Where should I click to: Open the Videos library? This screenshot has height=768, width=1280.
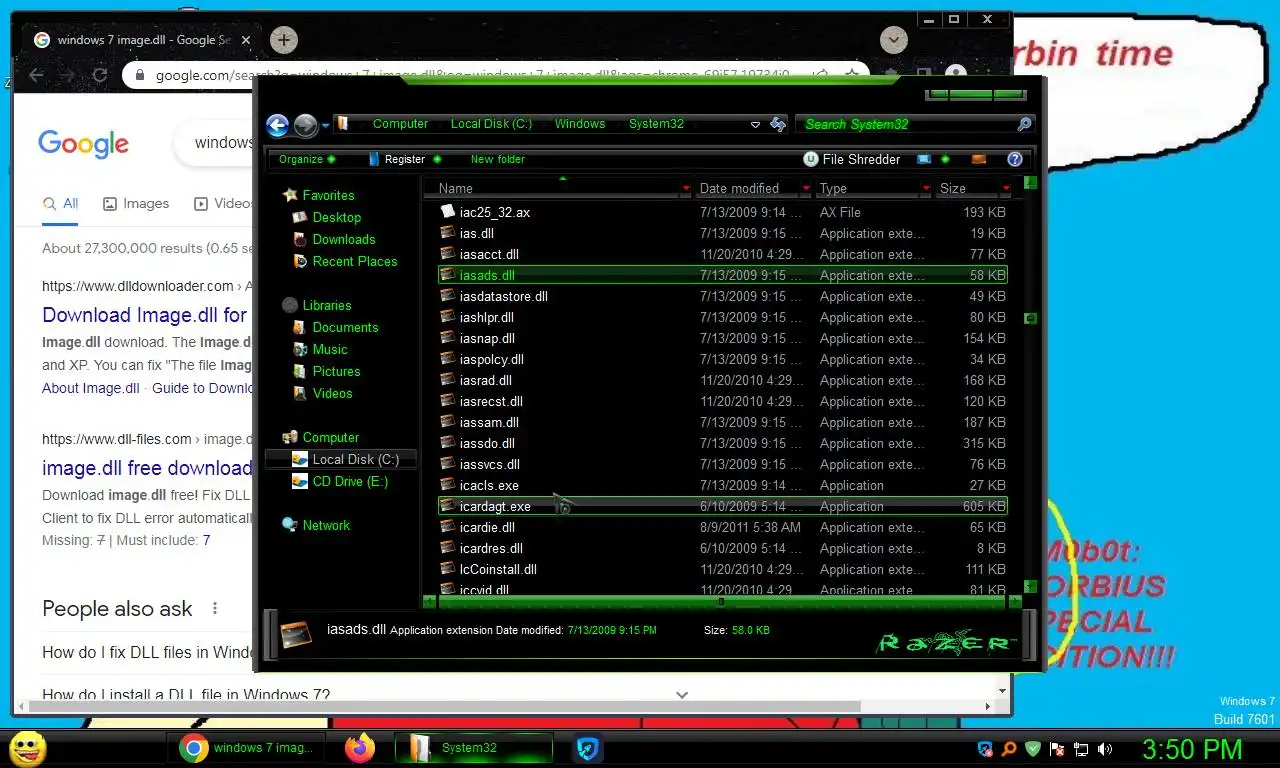332,393
